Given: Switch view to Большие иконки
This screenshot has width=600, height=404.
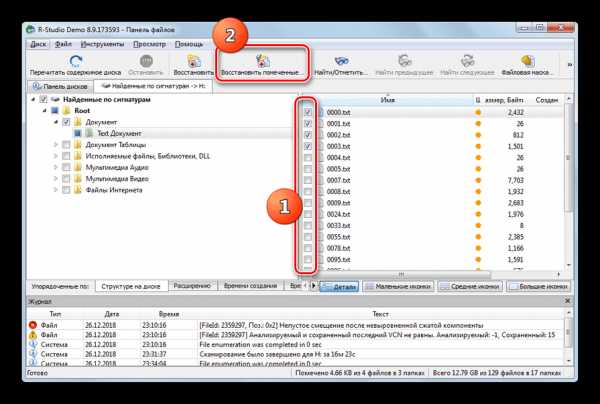Looking at the screenshot, I should coord(539,286).
